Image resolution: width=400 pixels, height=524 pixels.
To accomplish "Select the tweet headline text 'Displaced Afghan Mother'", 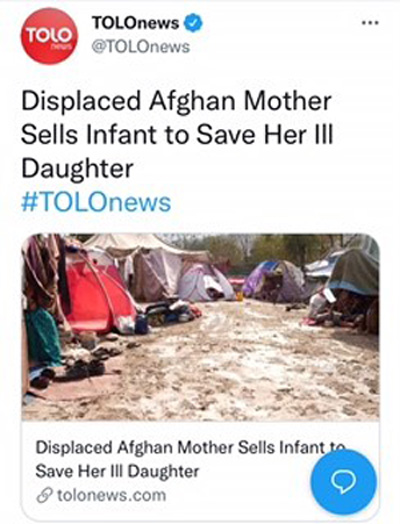I will tap(176, 101).
